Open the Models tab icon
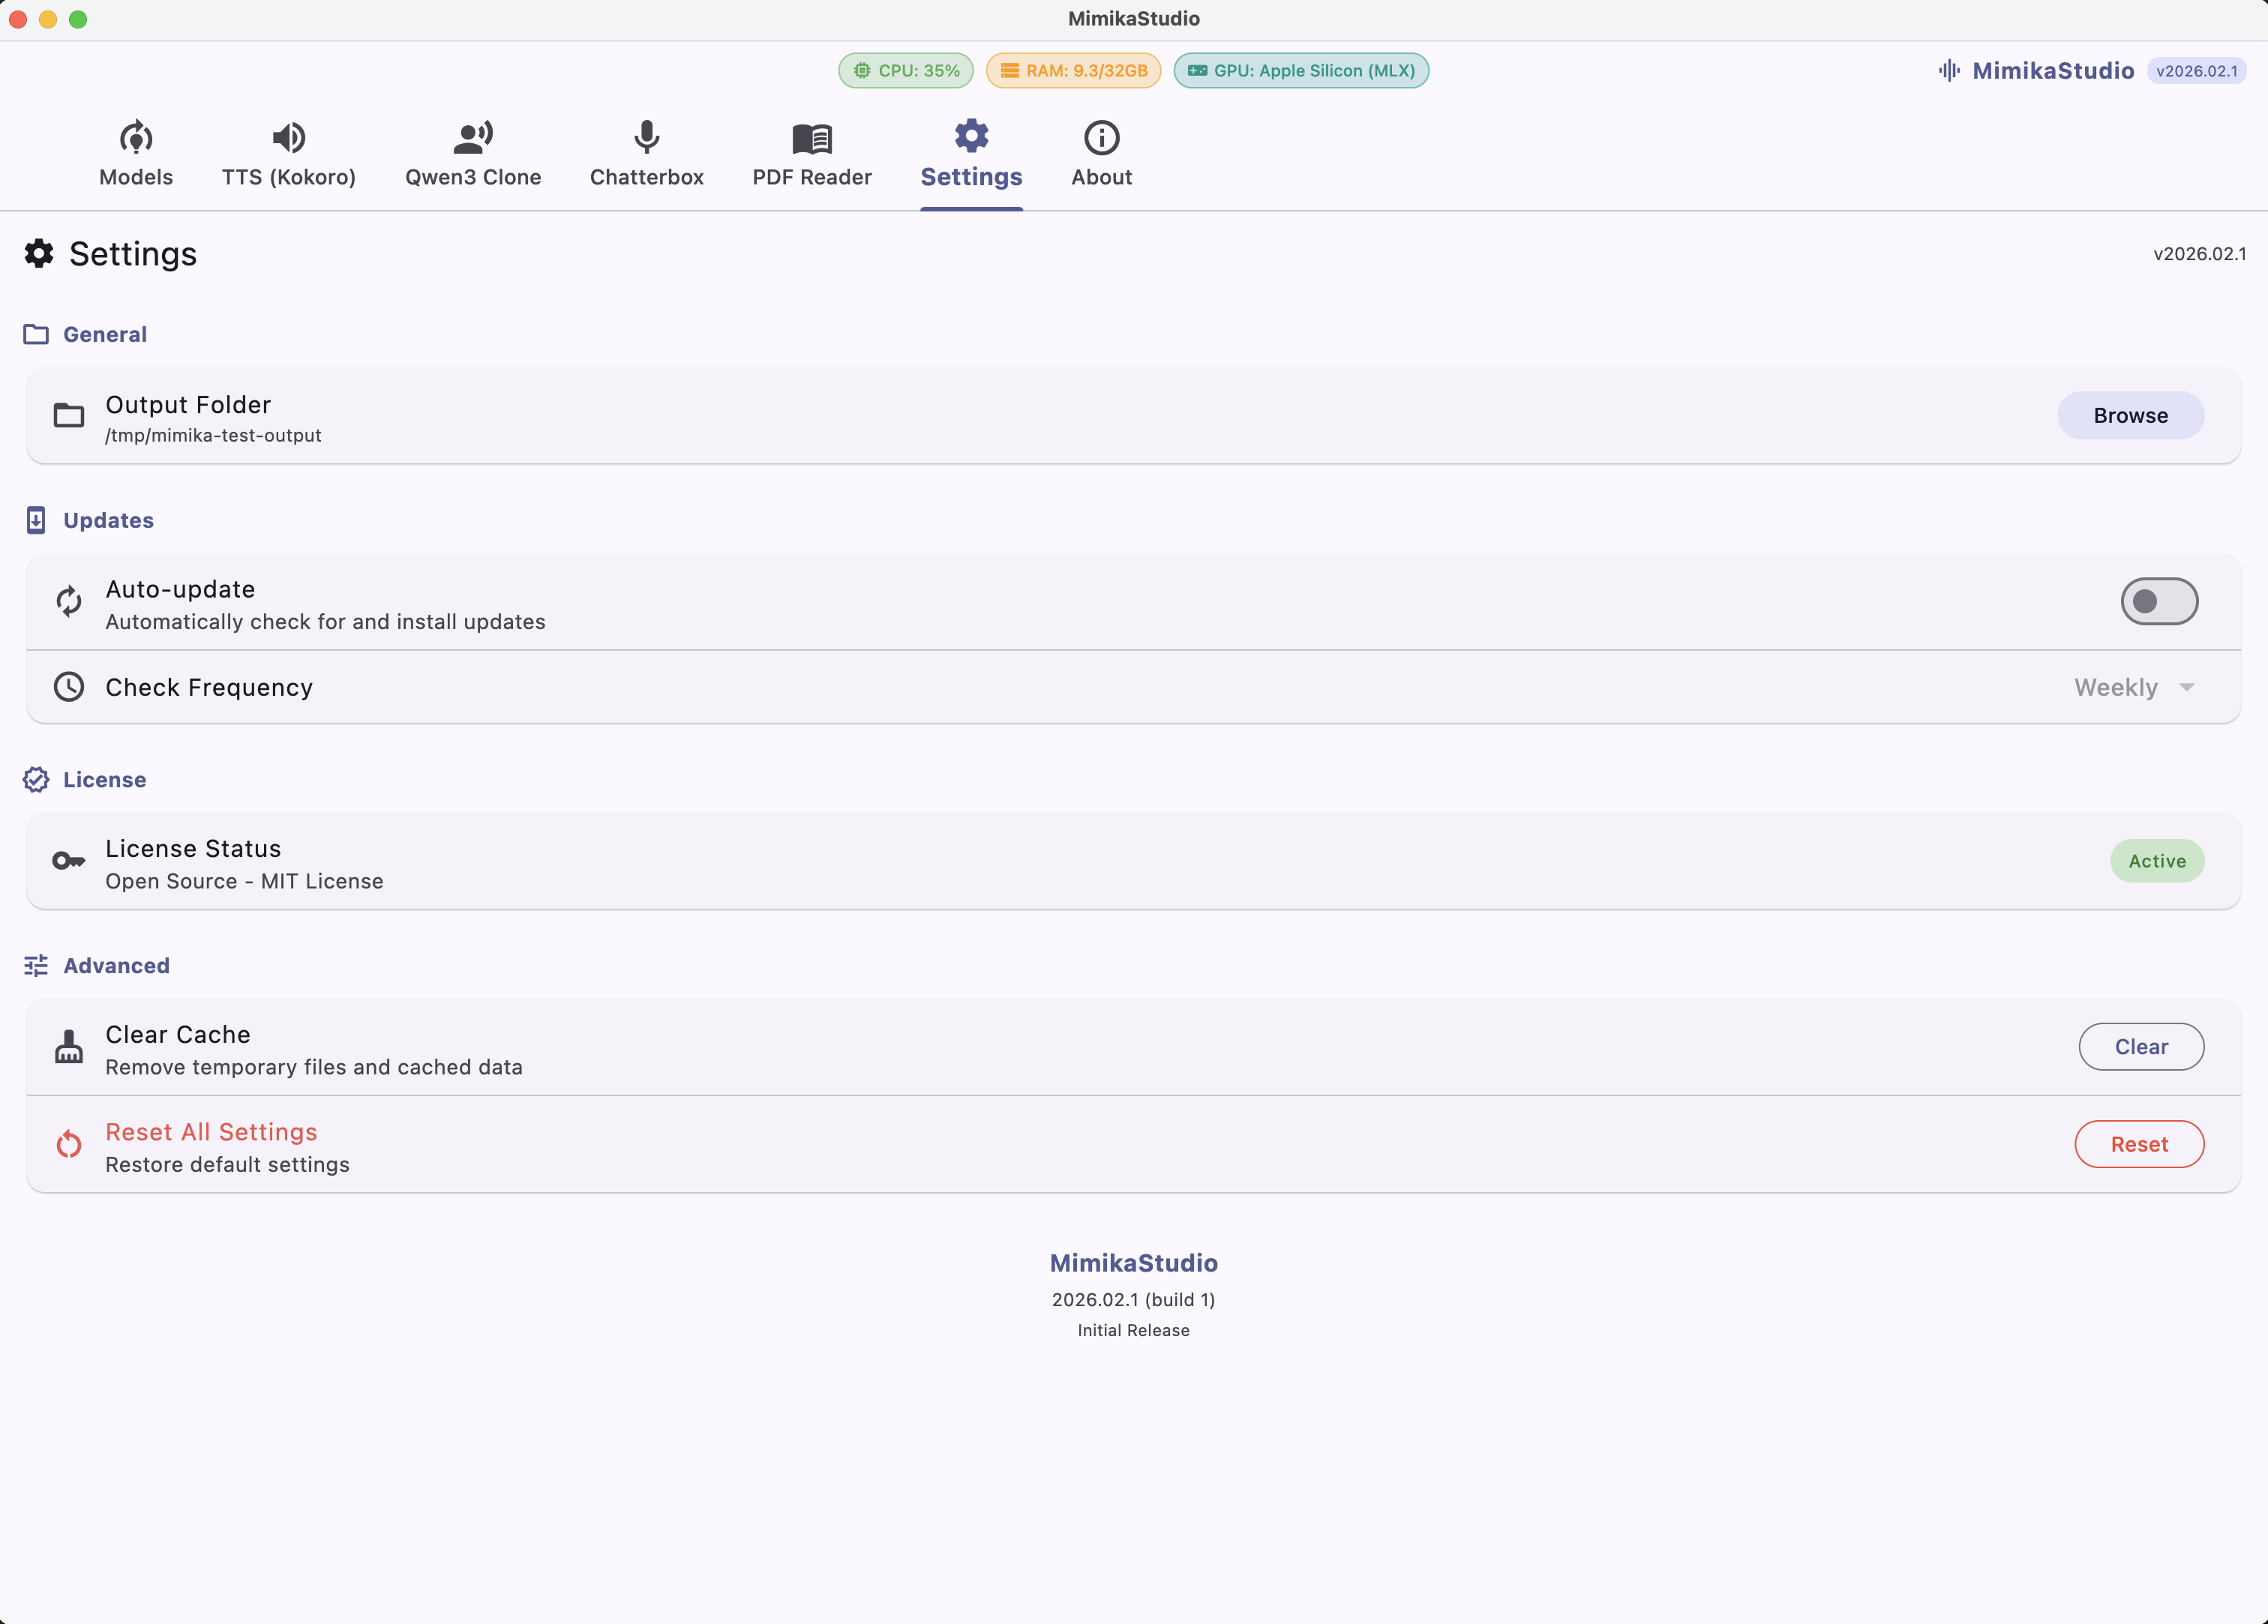 [x=136, y=137]
